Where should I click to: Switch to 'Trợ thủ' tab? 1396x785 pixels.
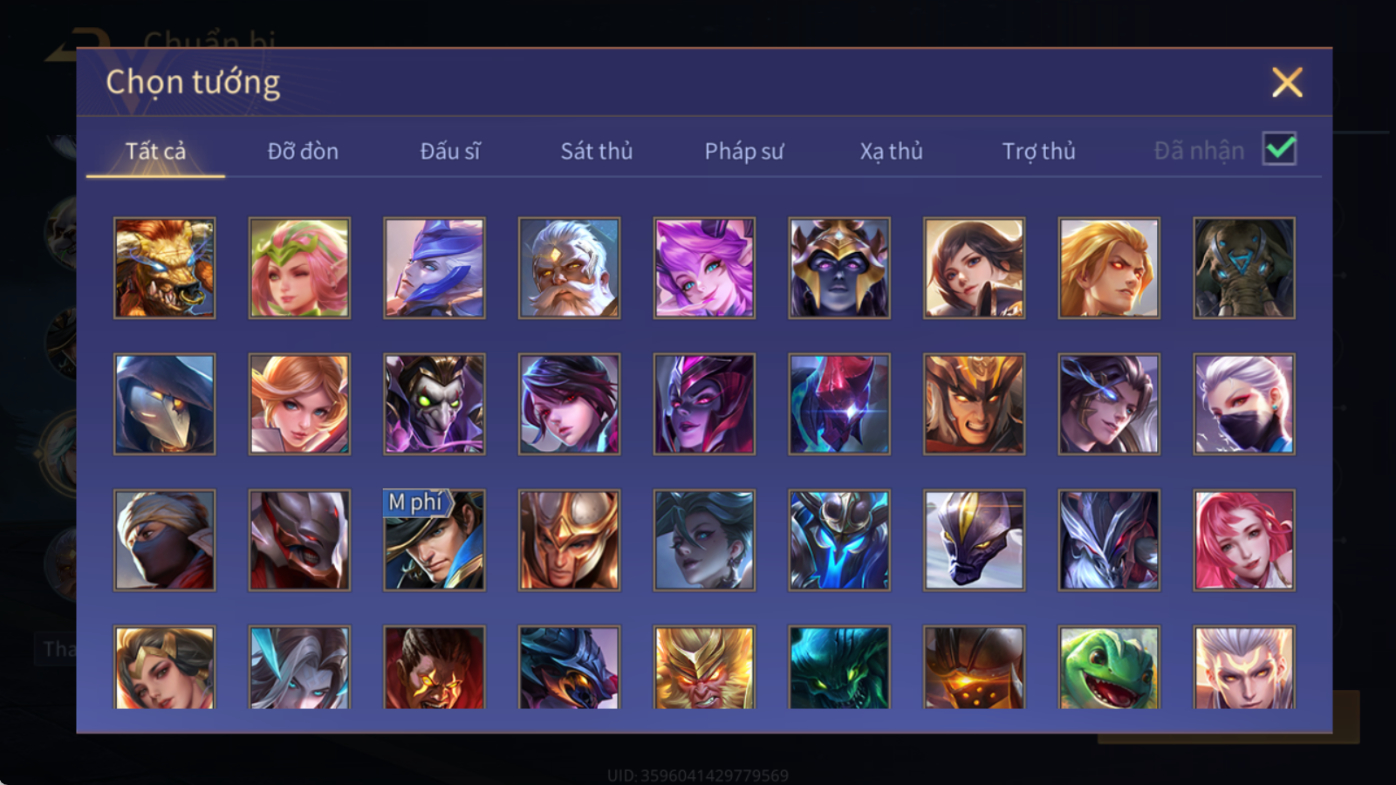(1039, 151)
